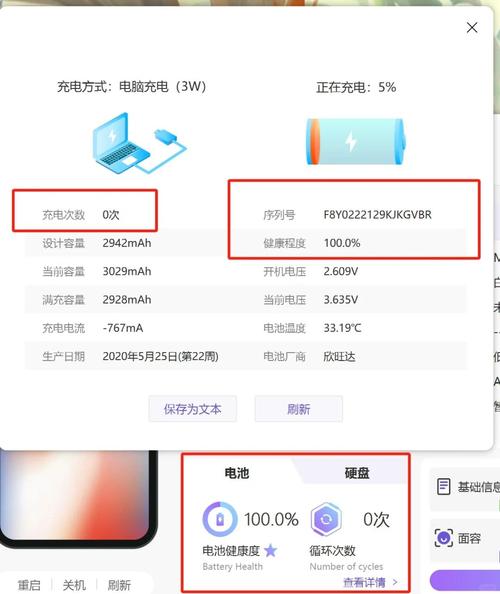Click 重启 below the phone image
This screenshot has height=594, width=500.
pos(29,585)
